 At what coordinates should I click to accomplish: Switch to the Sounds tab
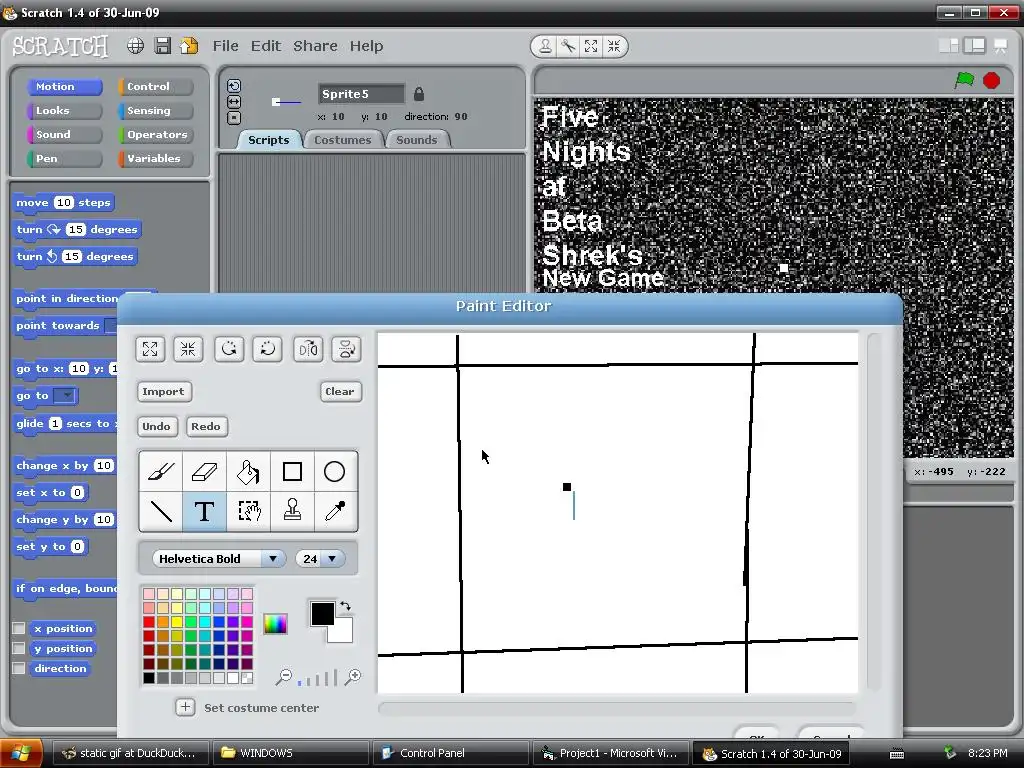[x=417, y=140]
